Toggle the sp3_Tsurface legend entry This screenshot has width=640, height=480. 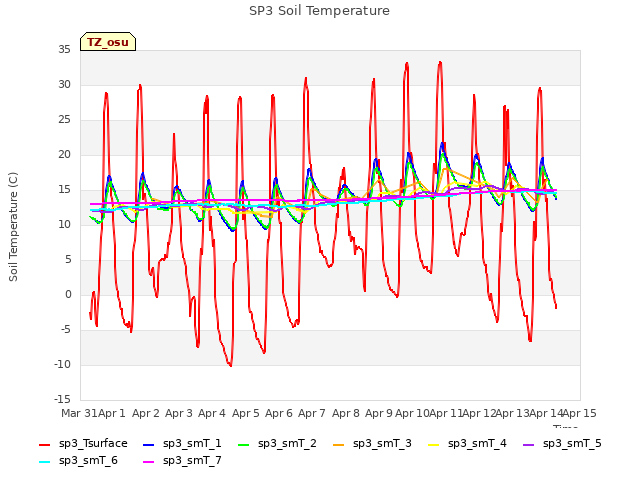tap(83, 444)
